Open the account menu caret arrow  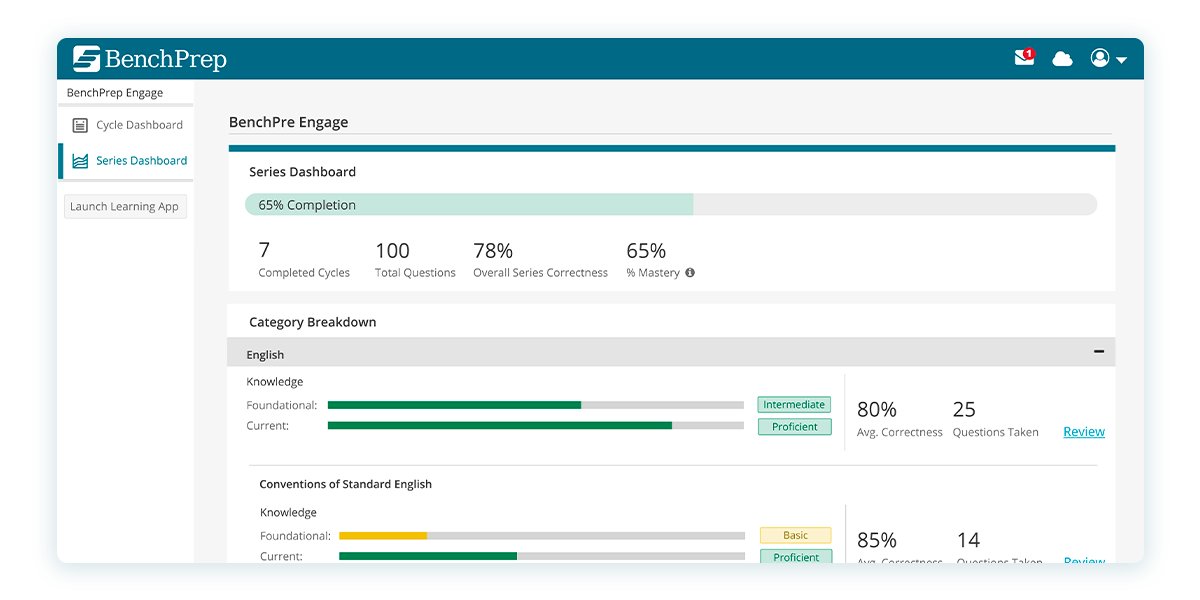1122,60
